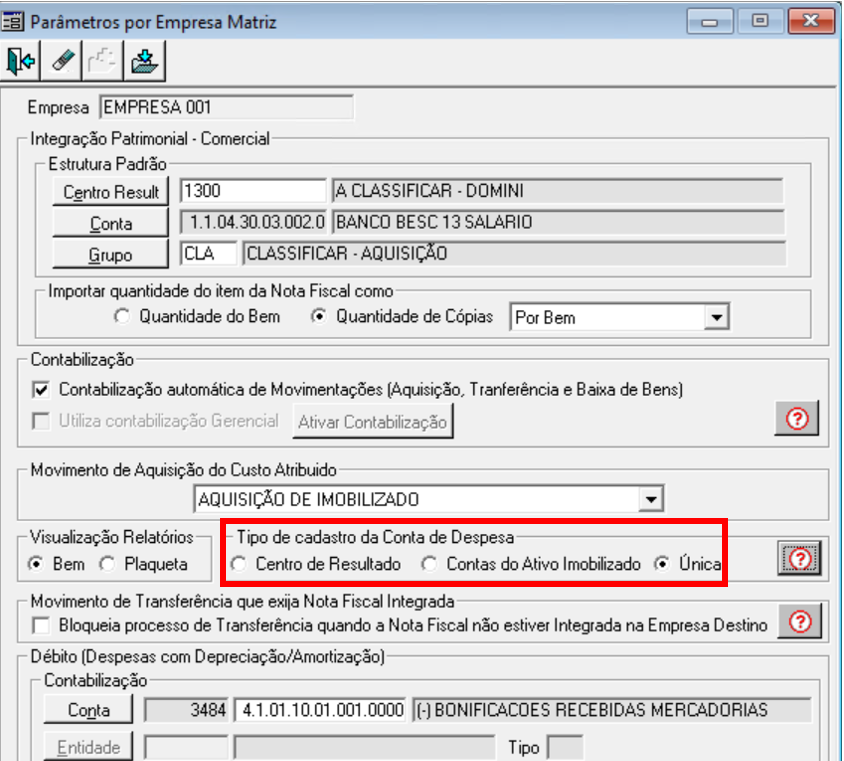
Task: Close the Parâmetros por Empresa Matriz window
Action: coord(811,22)
